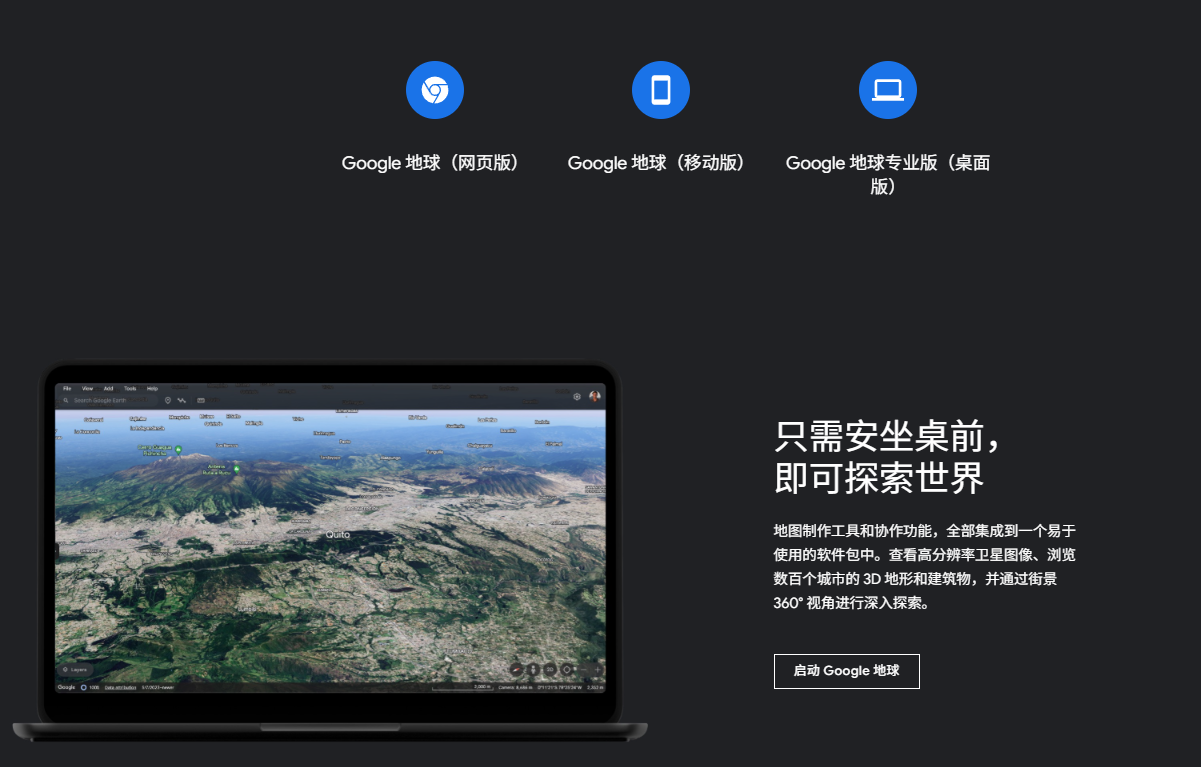Click the "Search Google Earth" field in laptop screenshot
The width and height of the screenshot is (1201, 767).
click(108, 400)
